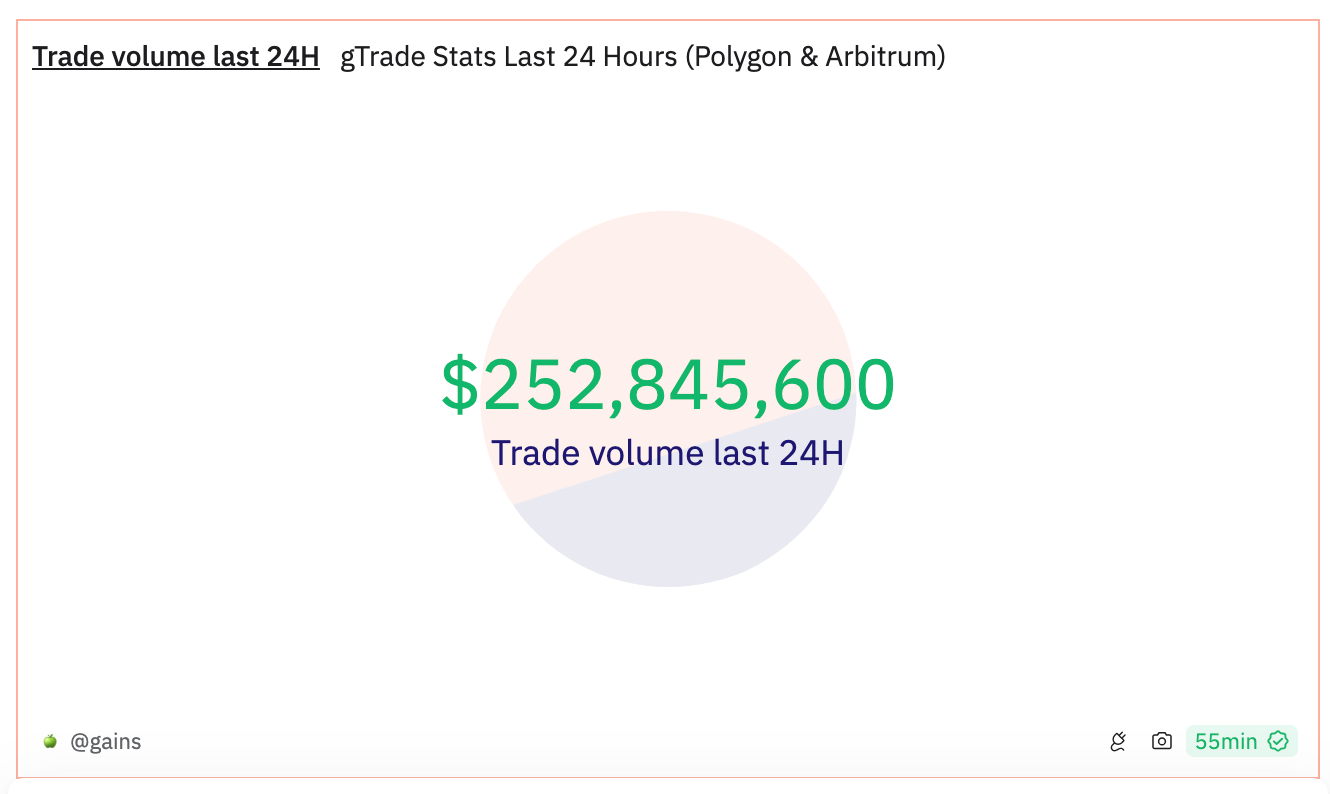Click the green apple avatar icon
This screenshot has height=794, width=1330.
coord(50,742)
